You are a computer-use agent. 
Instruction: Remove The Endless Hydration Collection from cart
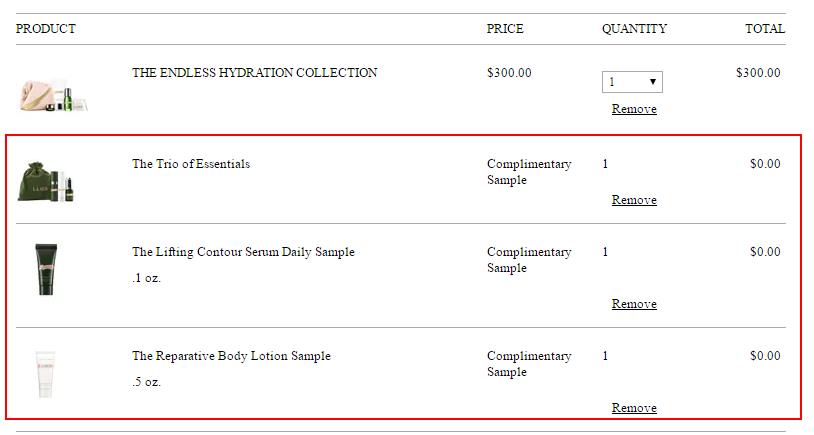[x=634, y=109]
